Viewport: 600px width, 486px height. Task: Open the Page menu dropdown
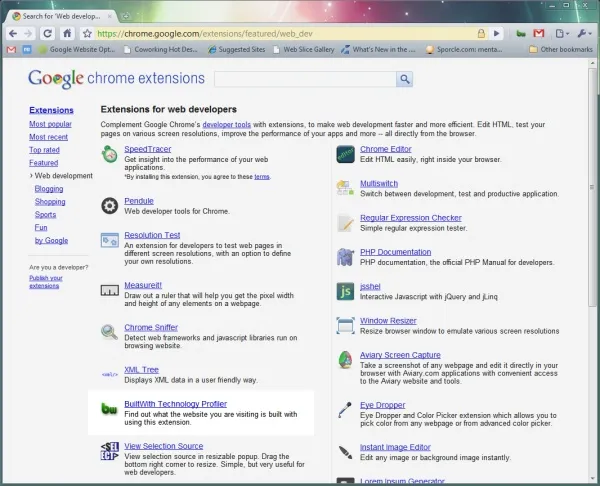click(x=562, y=34)
